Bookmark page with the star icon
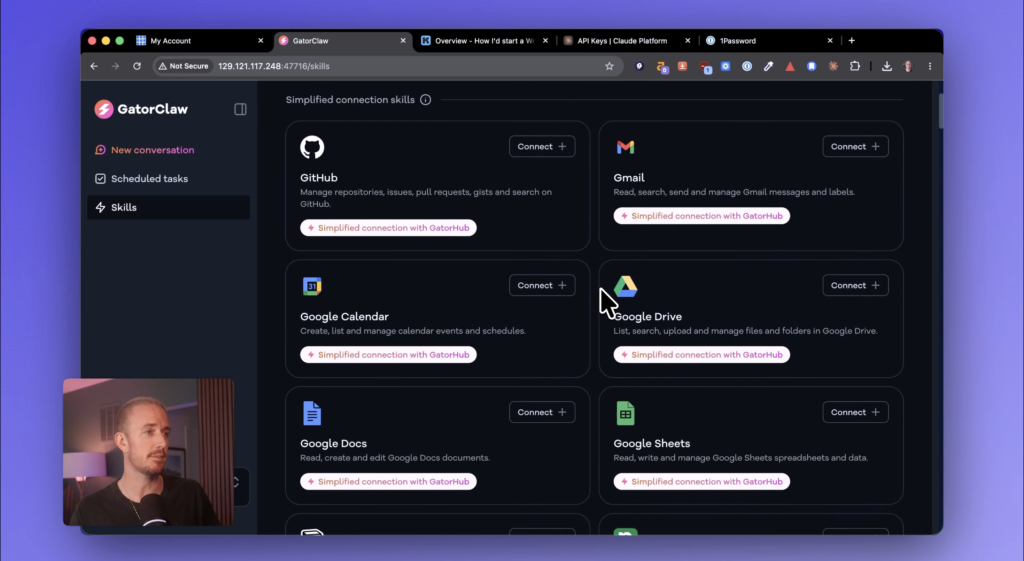 609,66
